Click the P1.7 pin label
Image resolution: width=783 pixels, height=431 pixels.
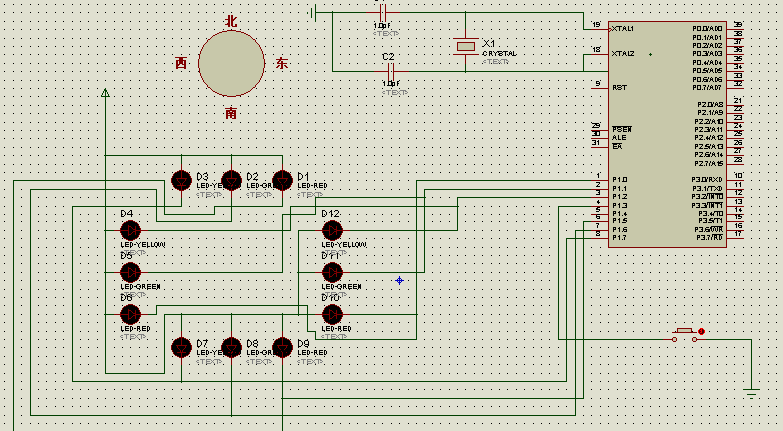click(x=620, y=237)
